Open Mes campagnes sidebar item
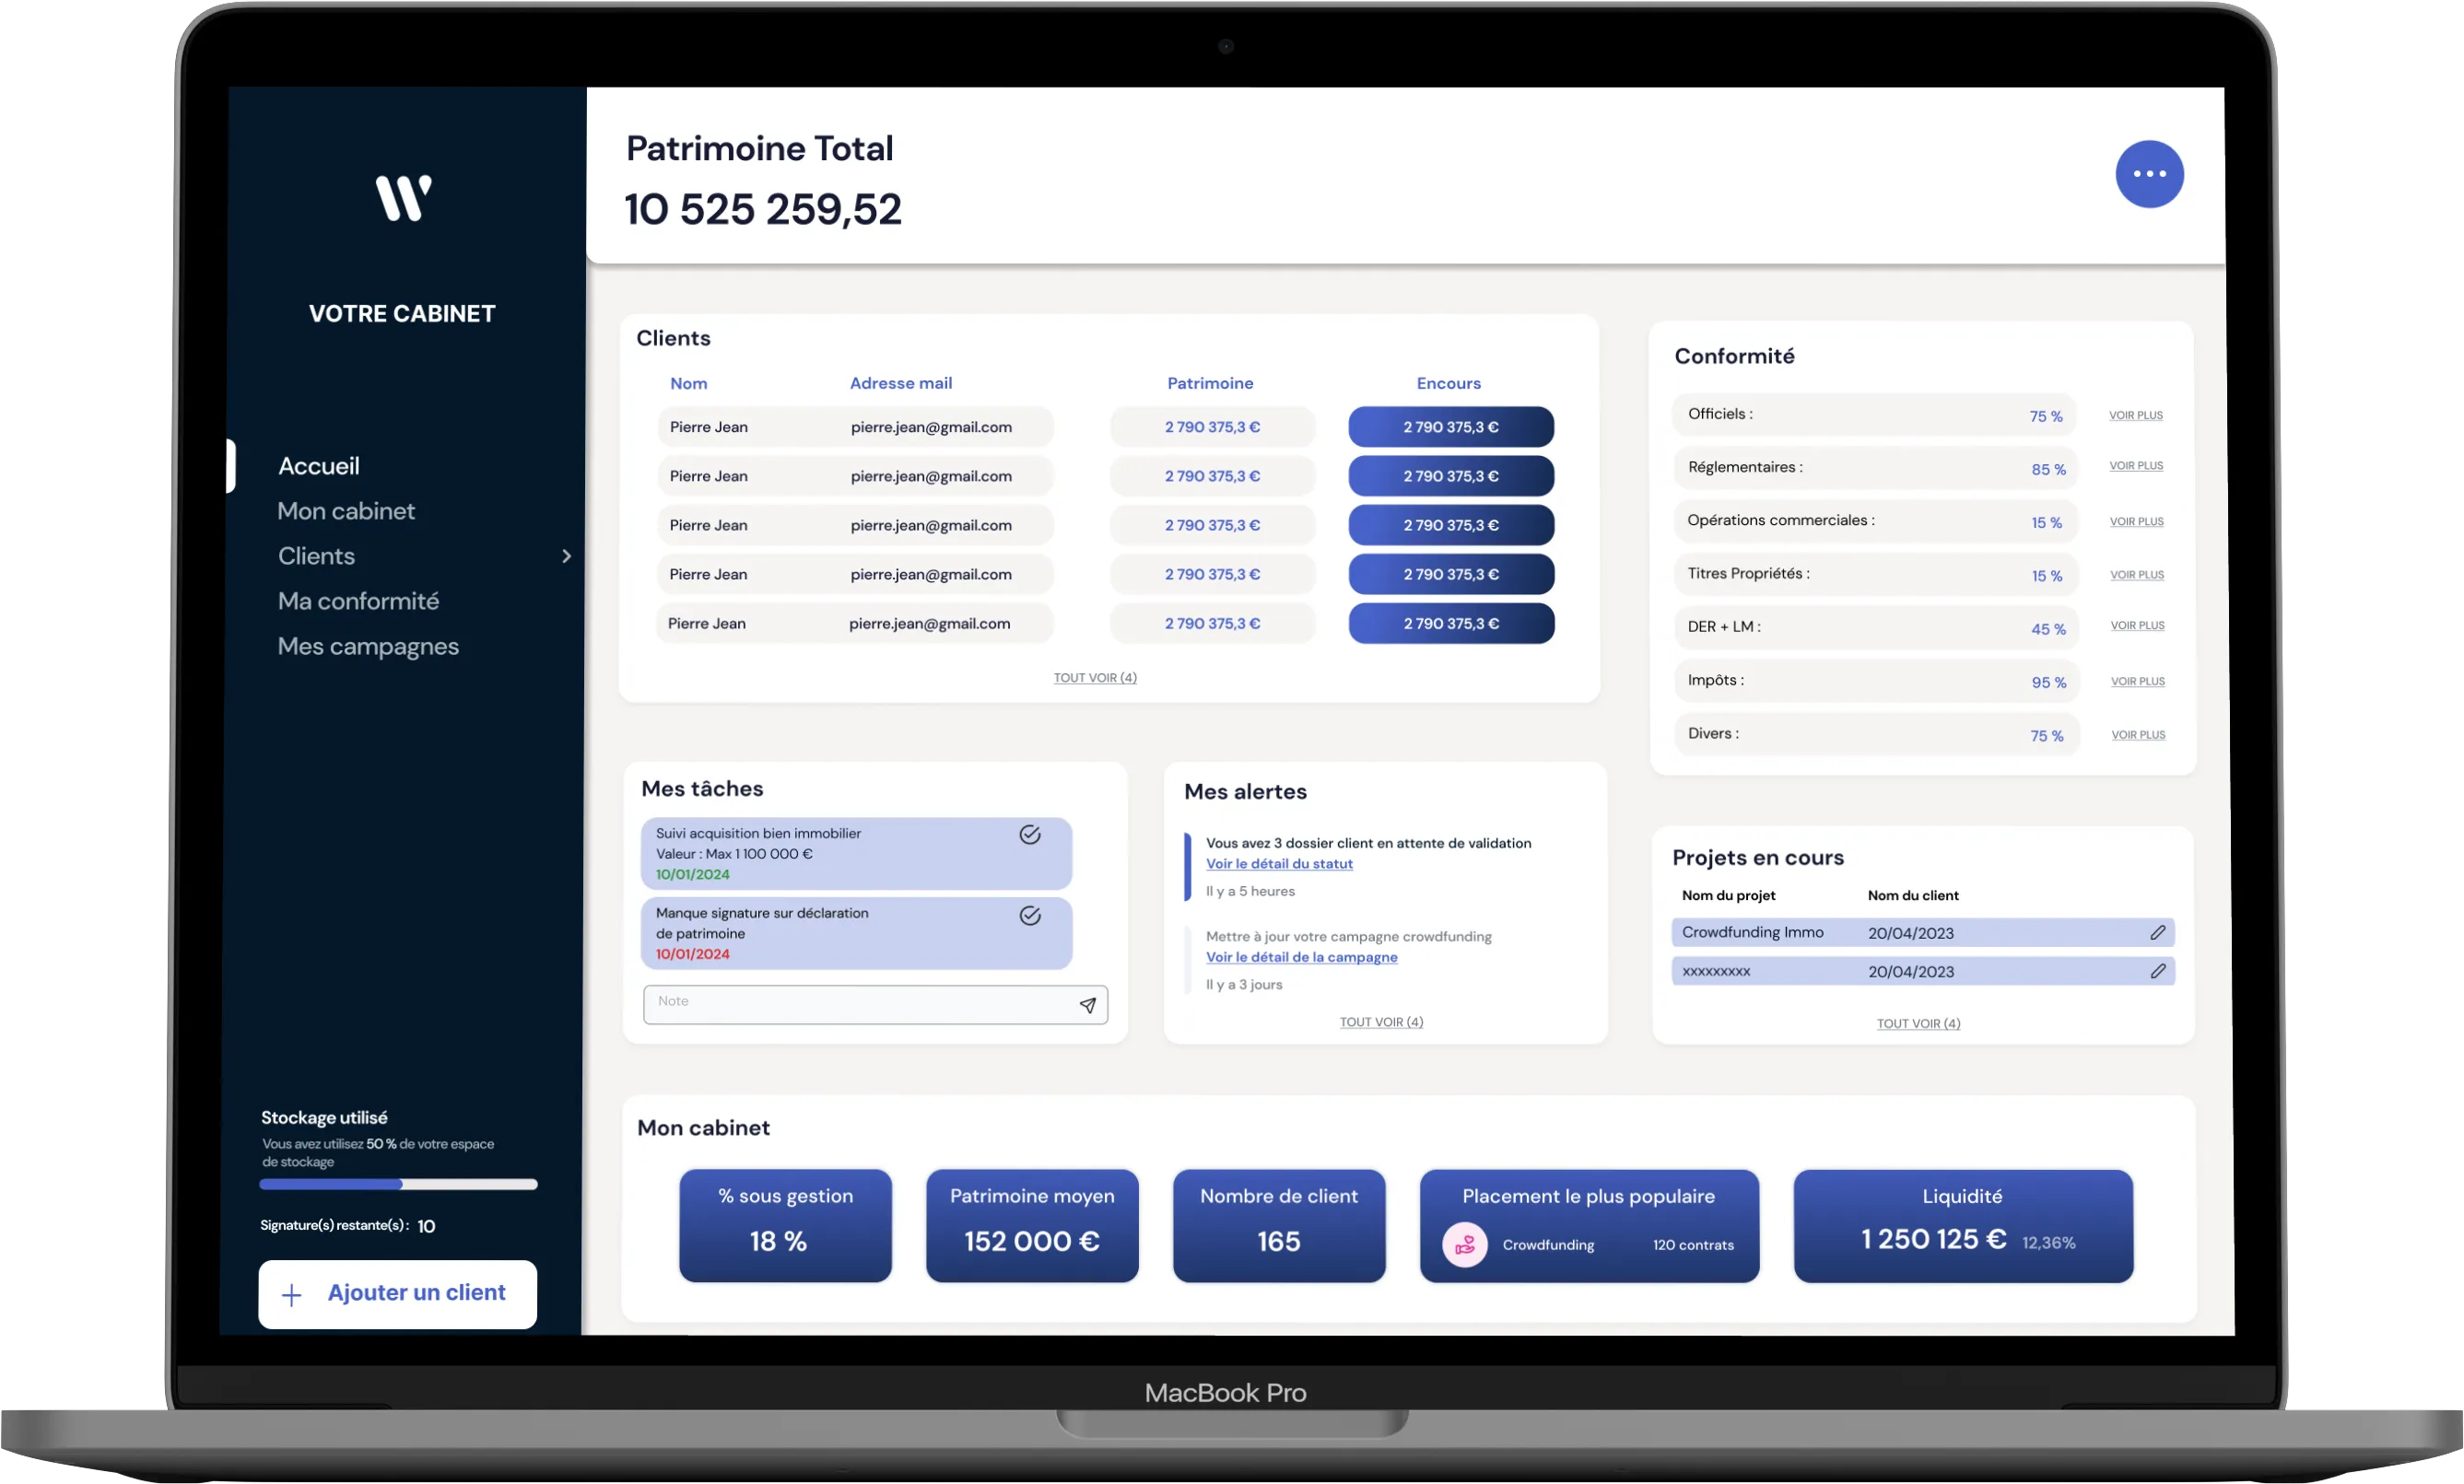 368,647
